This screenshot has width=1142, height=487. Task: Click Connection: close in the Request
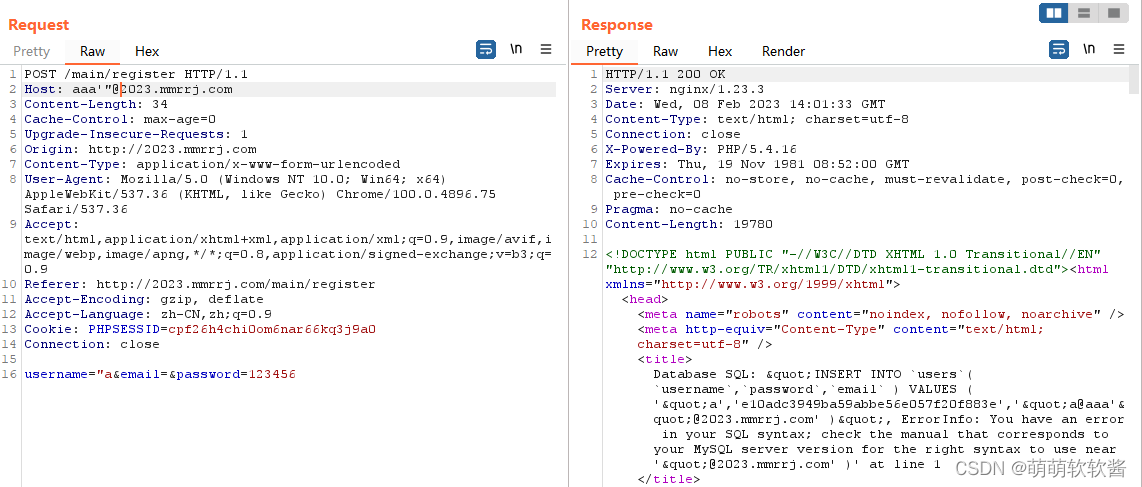click(x=92, y=344)
